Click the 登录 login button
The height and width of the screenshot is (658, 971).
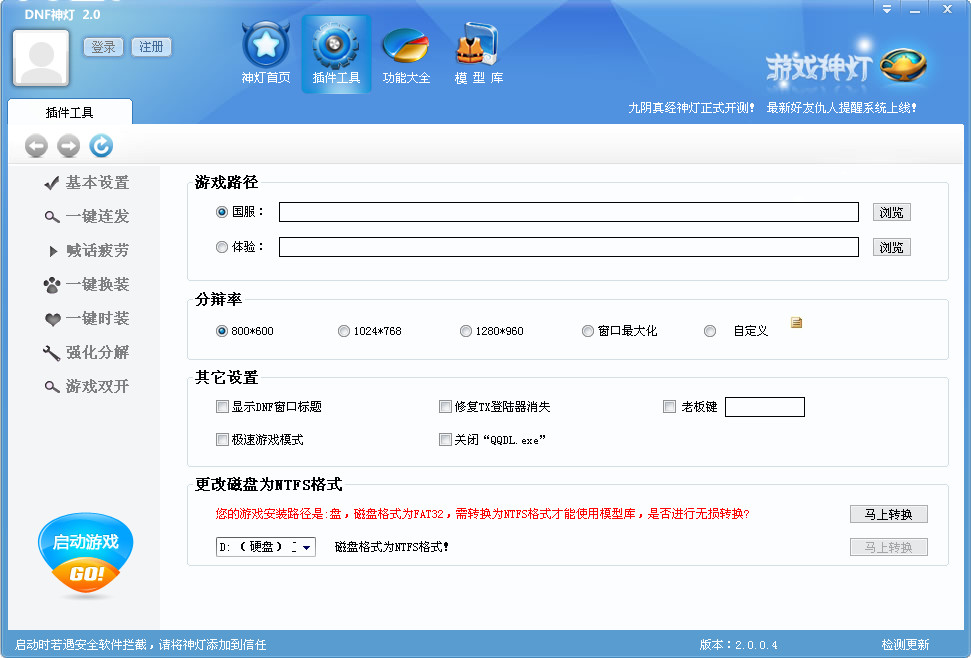[x=103, y=47]
